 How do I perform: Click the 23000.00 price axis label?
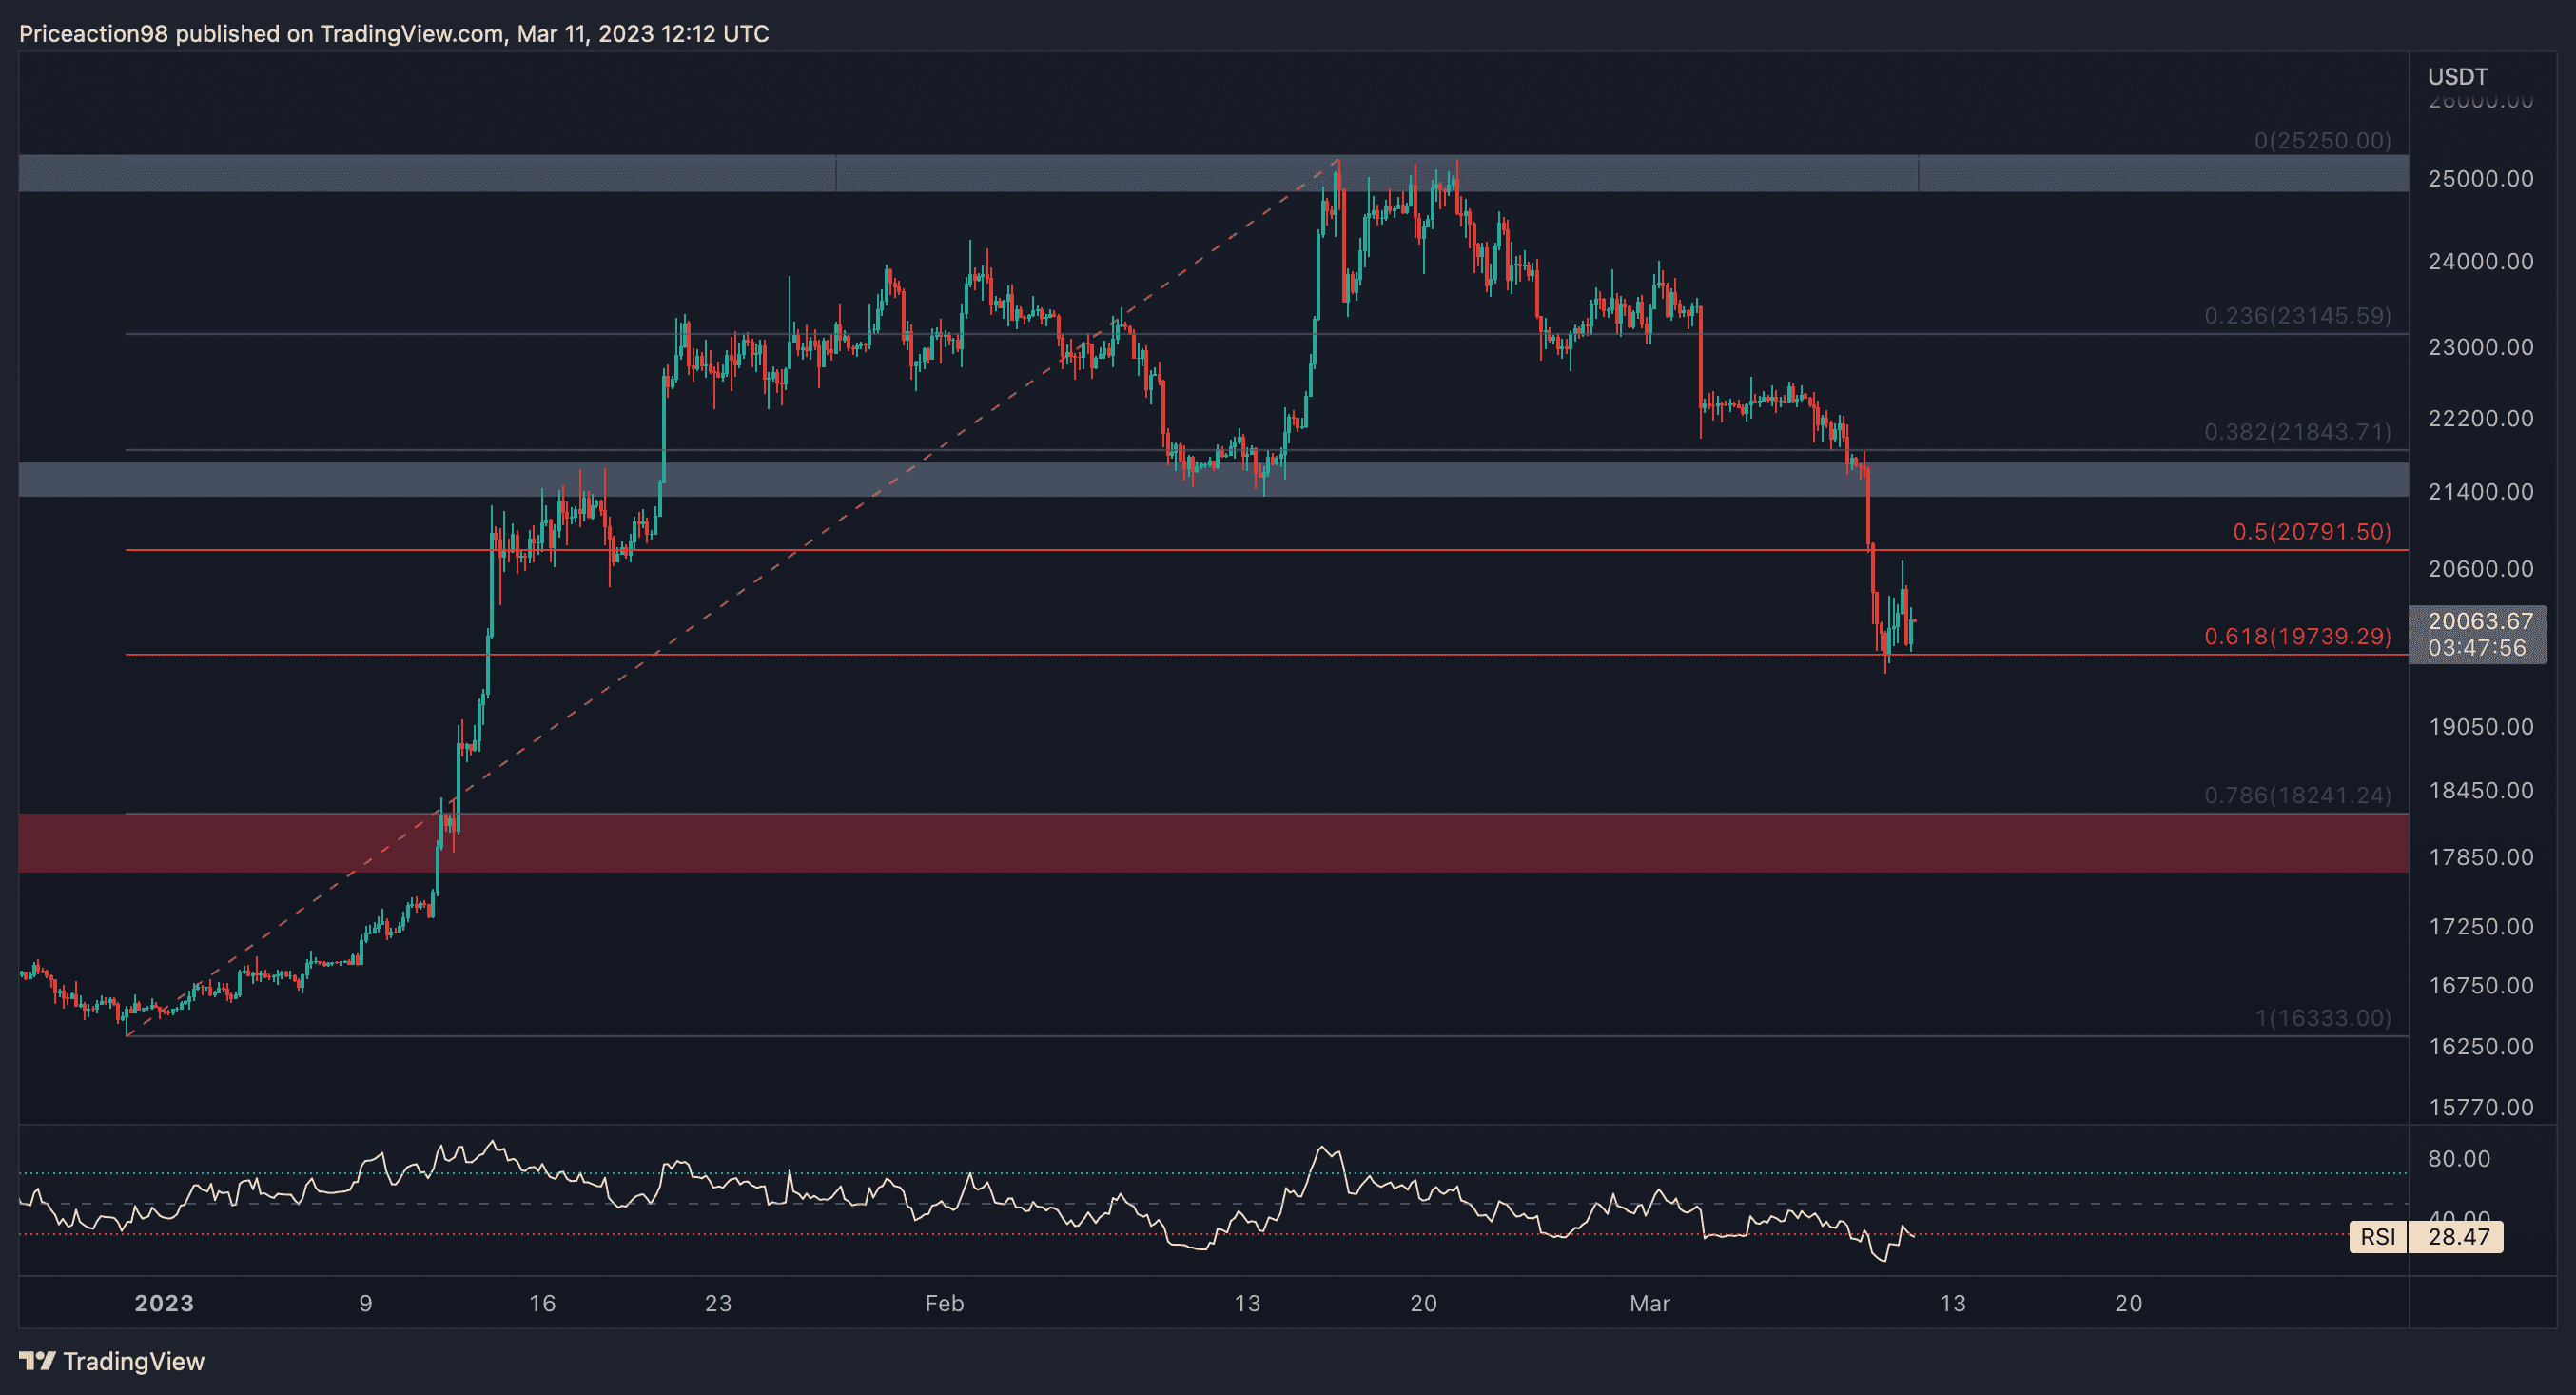(2481, 347)
